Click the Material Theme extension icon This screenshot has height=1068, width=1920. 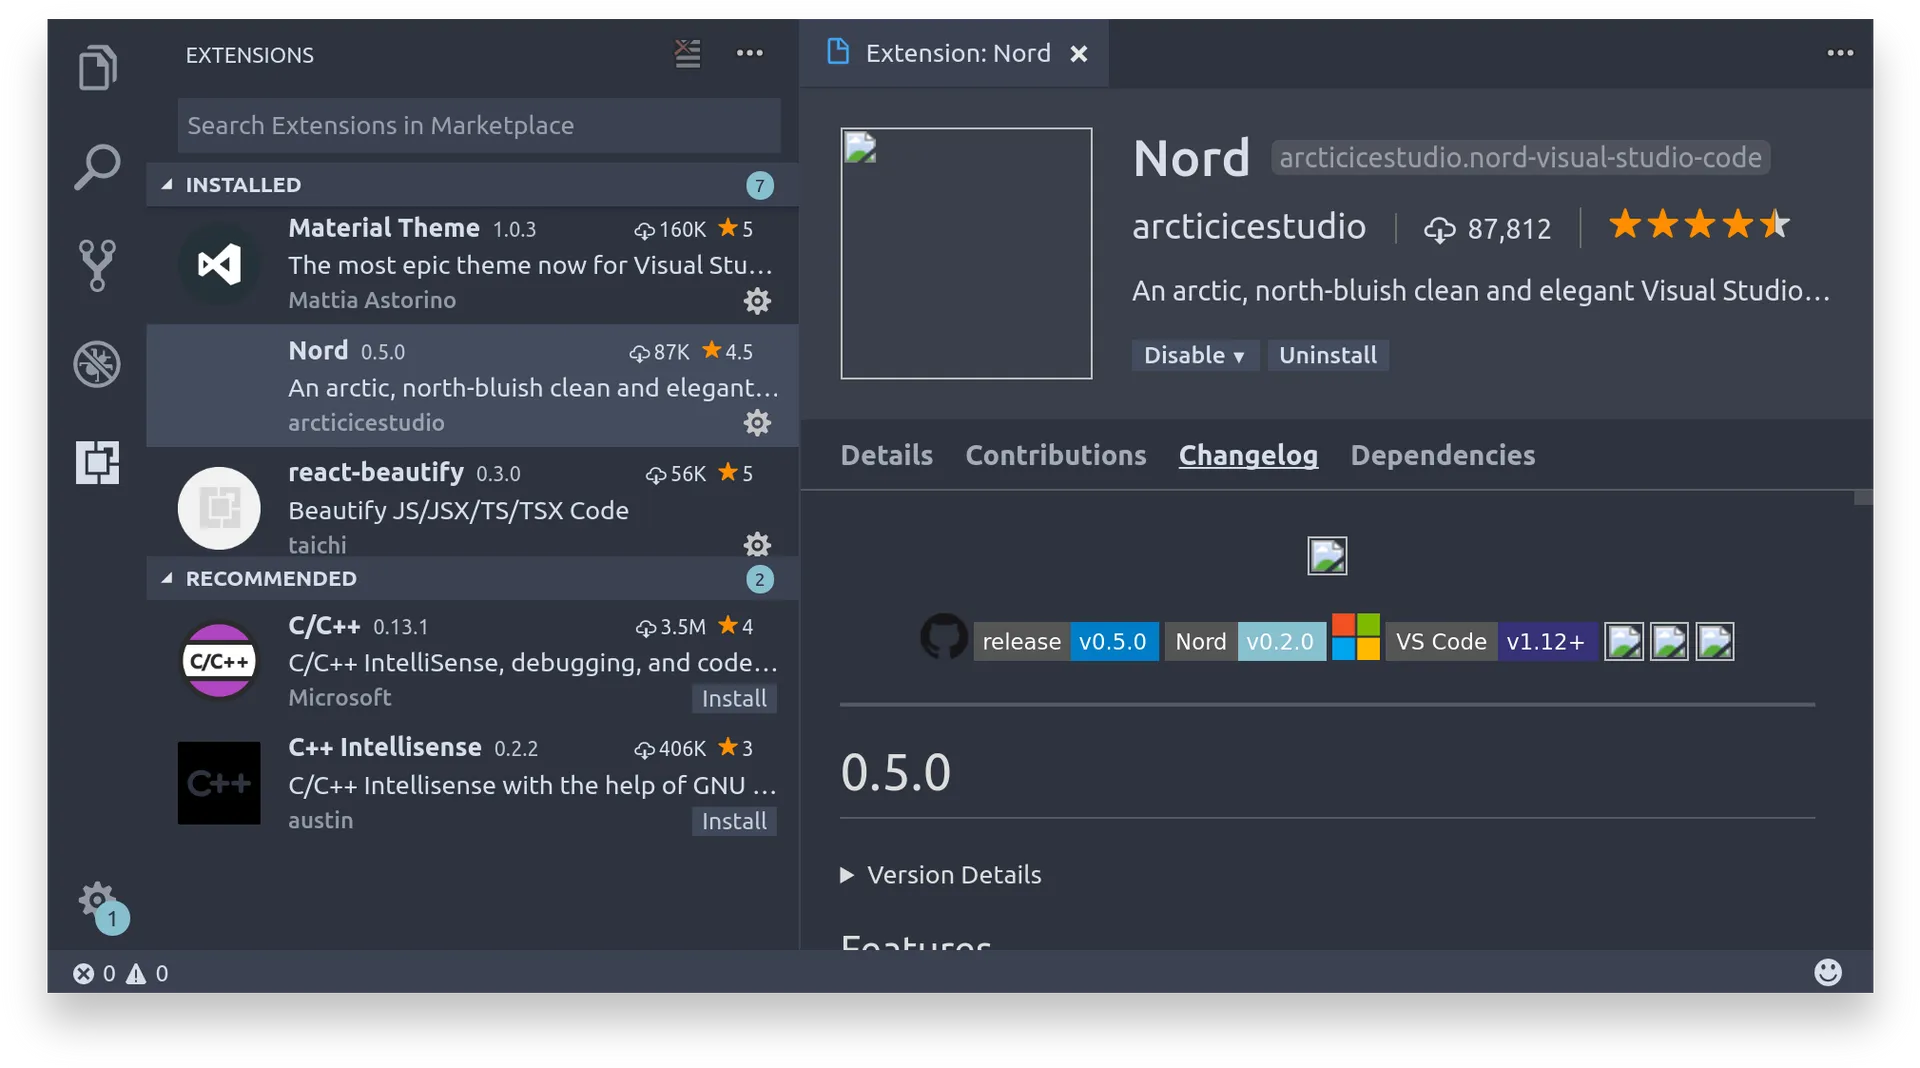(x=219, y=264)
